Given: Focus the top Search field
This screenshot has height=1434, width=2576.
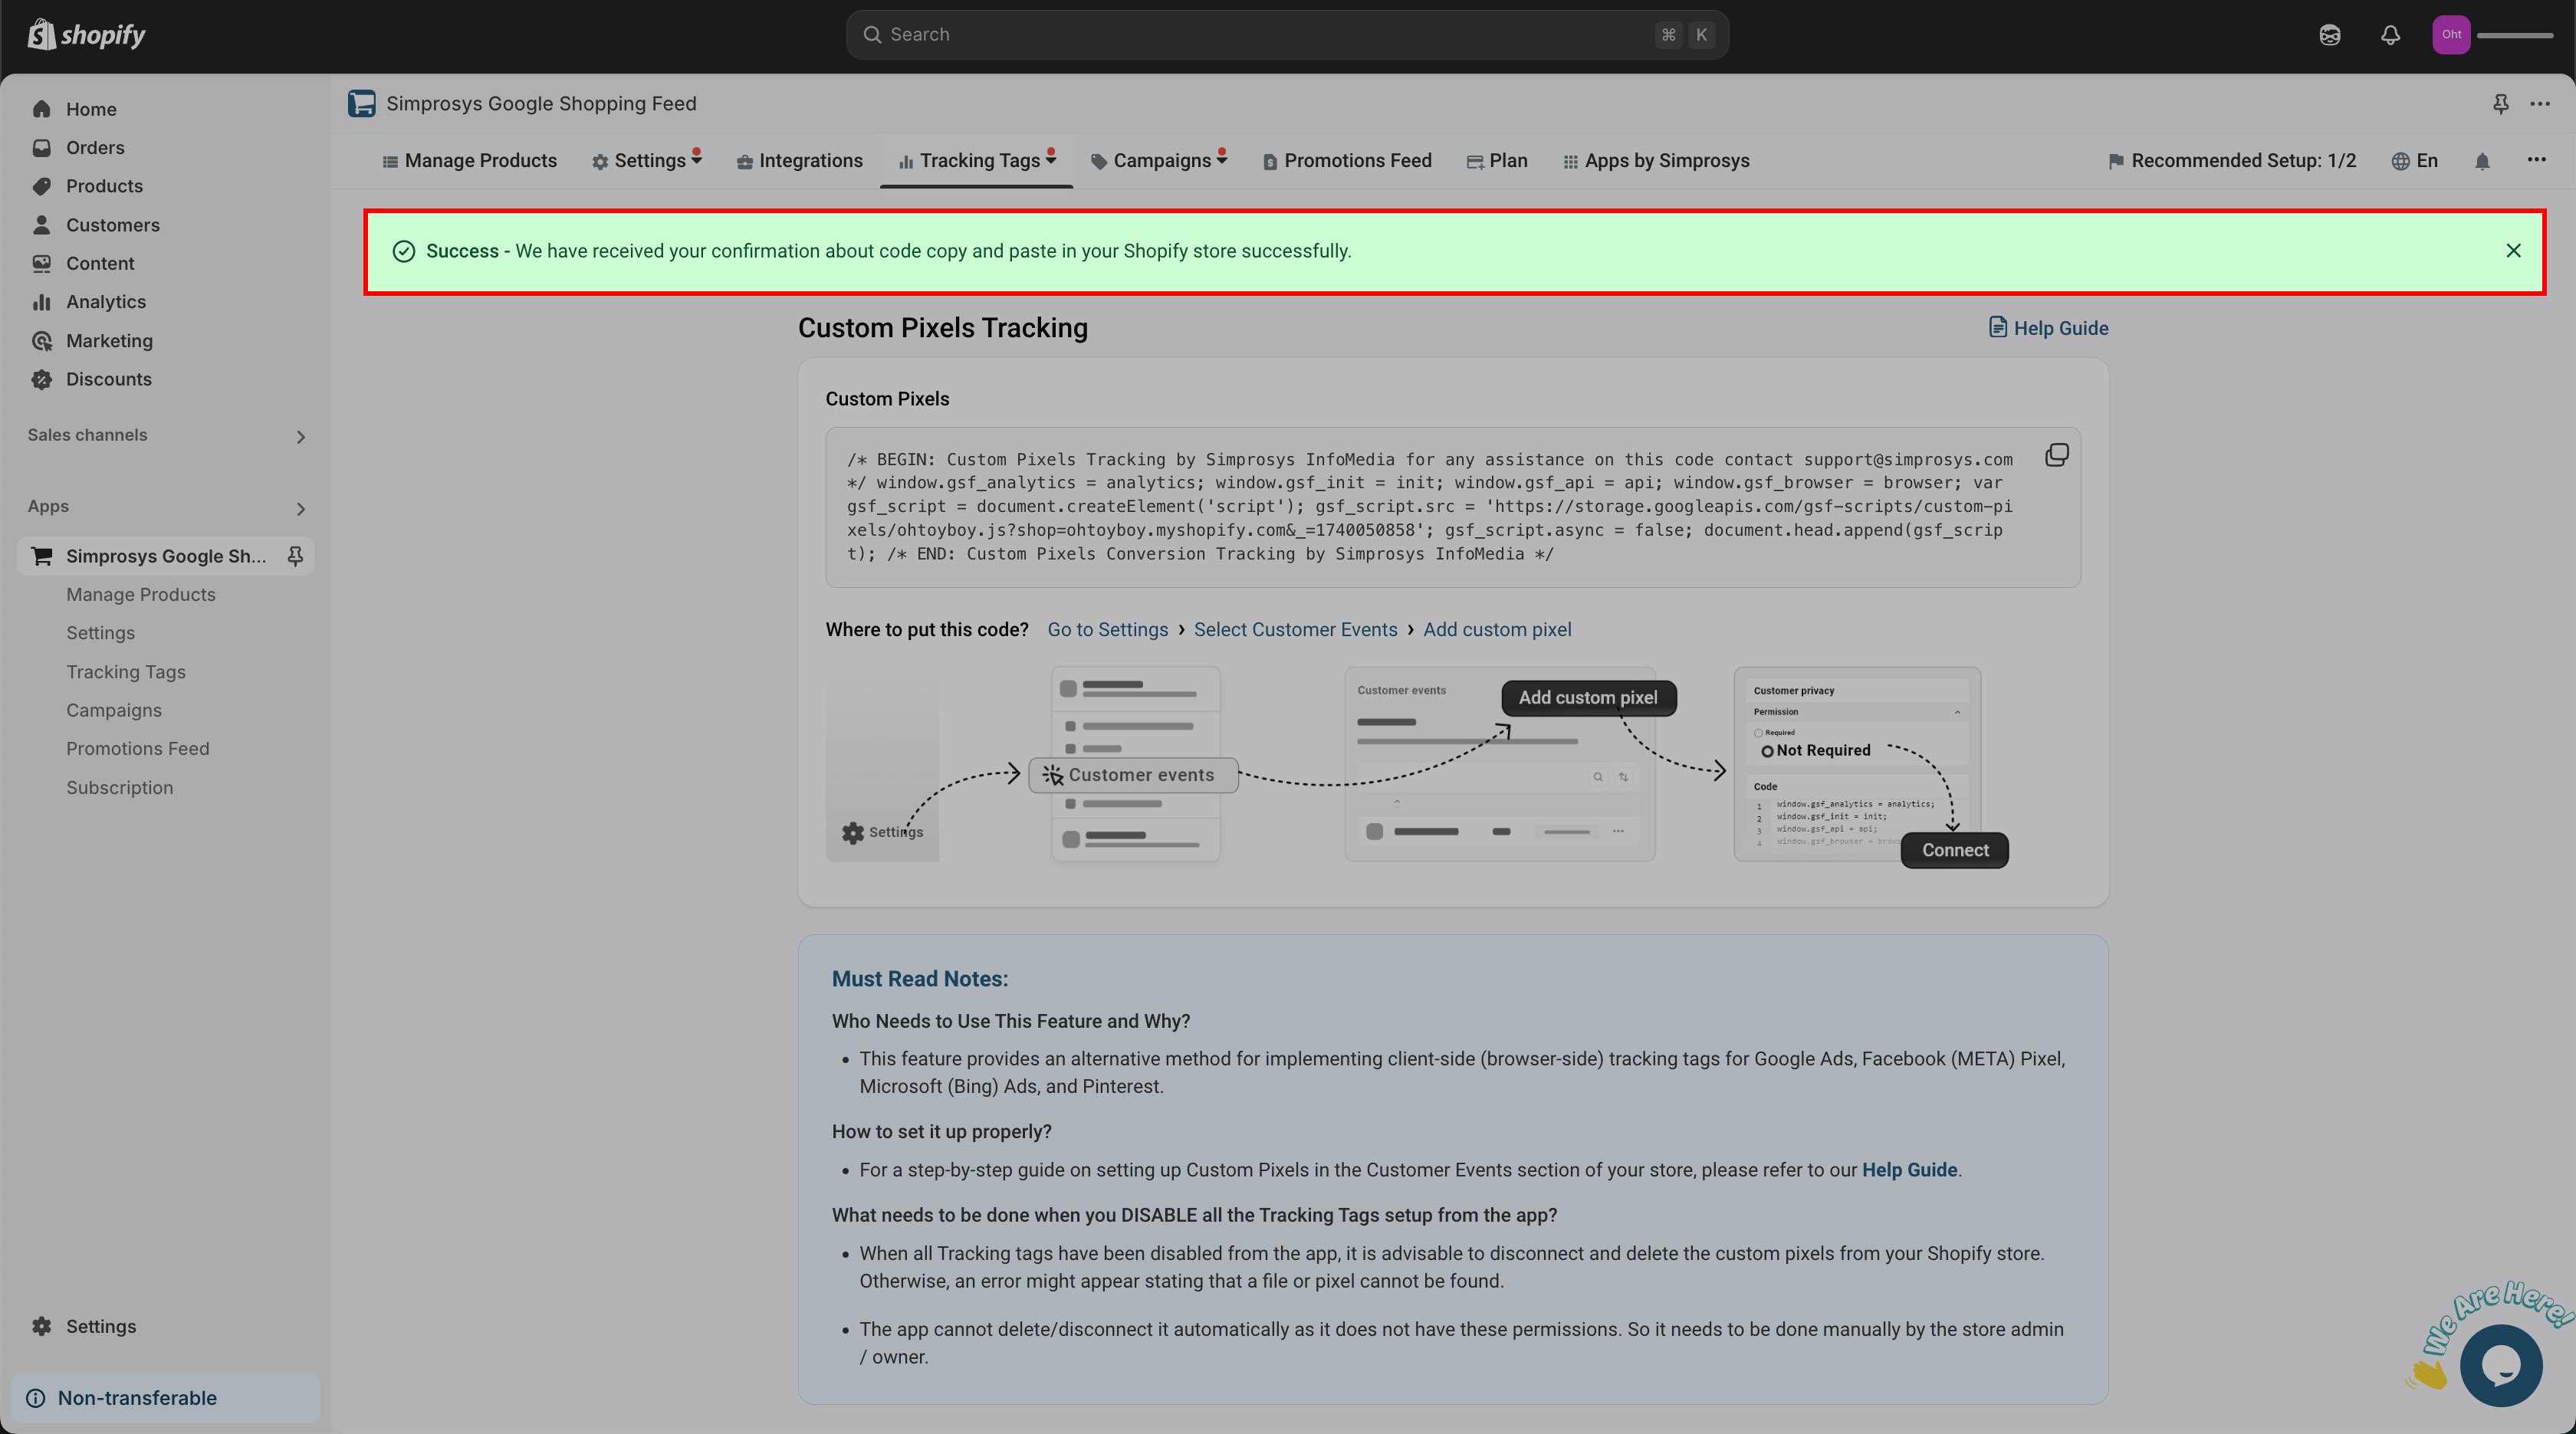Looking at the screenshot, I should point(1287,35).
